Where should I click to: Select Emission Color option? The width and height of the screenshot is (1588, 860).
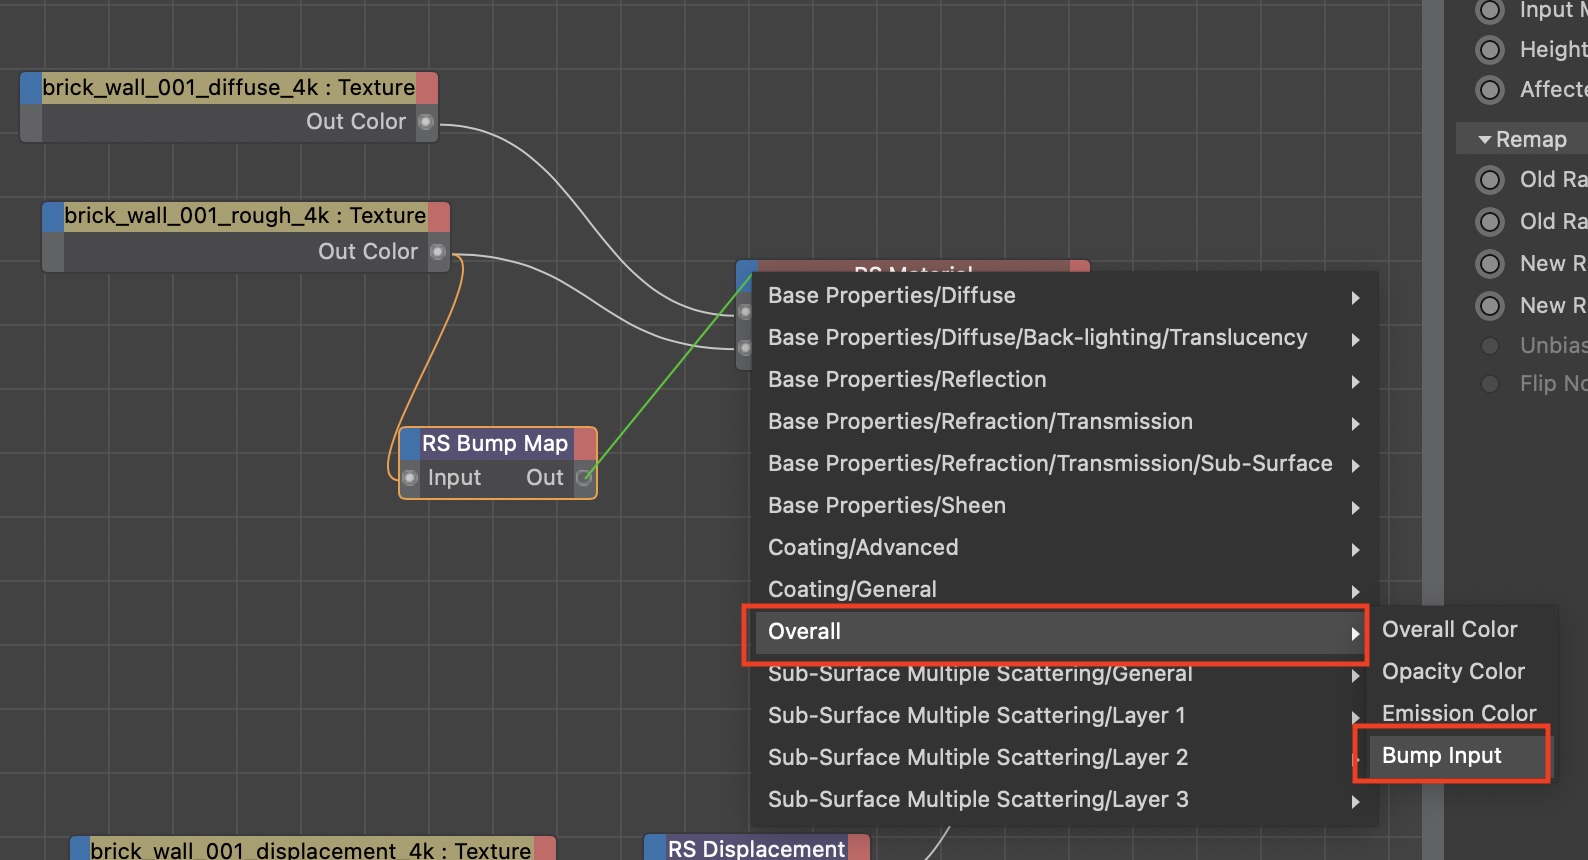[x=1459, y=713]
